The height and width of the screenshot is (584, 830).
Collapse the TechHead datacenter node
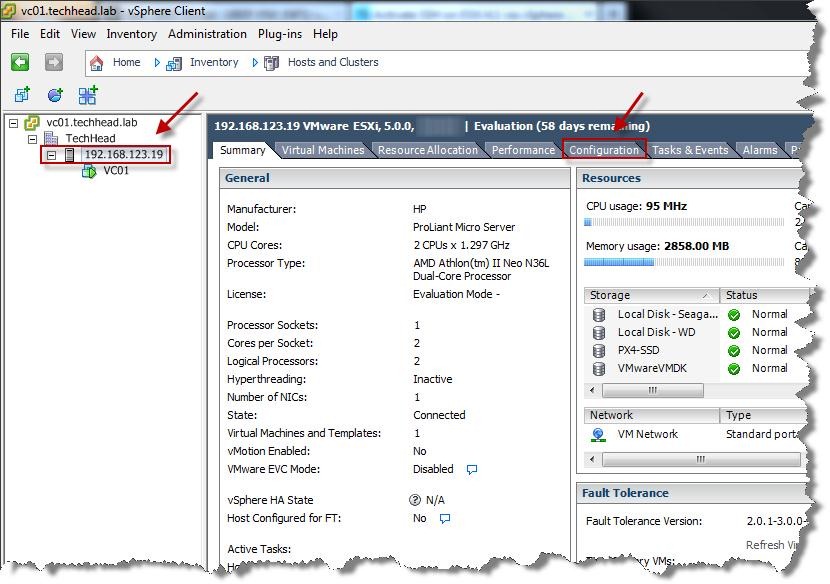pyautogui.click(x=32, y=139)
